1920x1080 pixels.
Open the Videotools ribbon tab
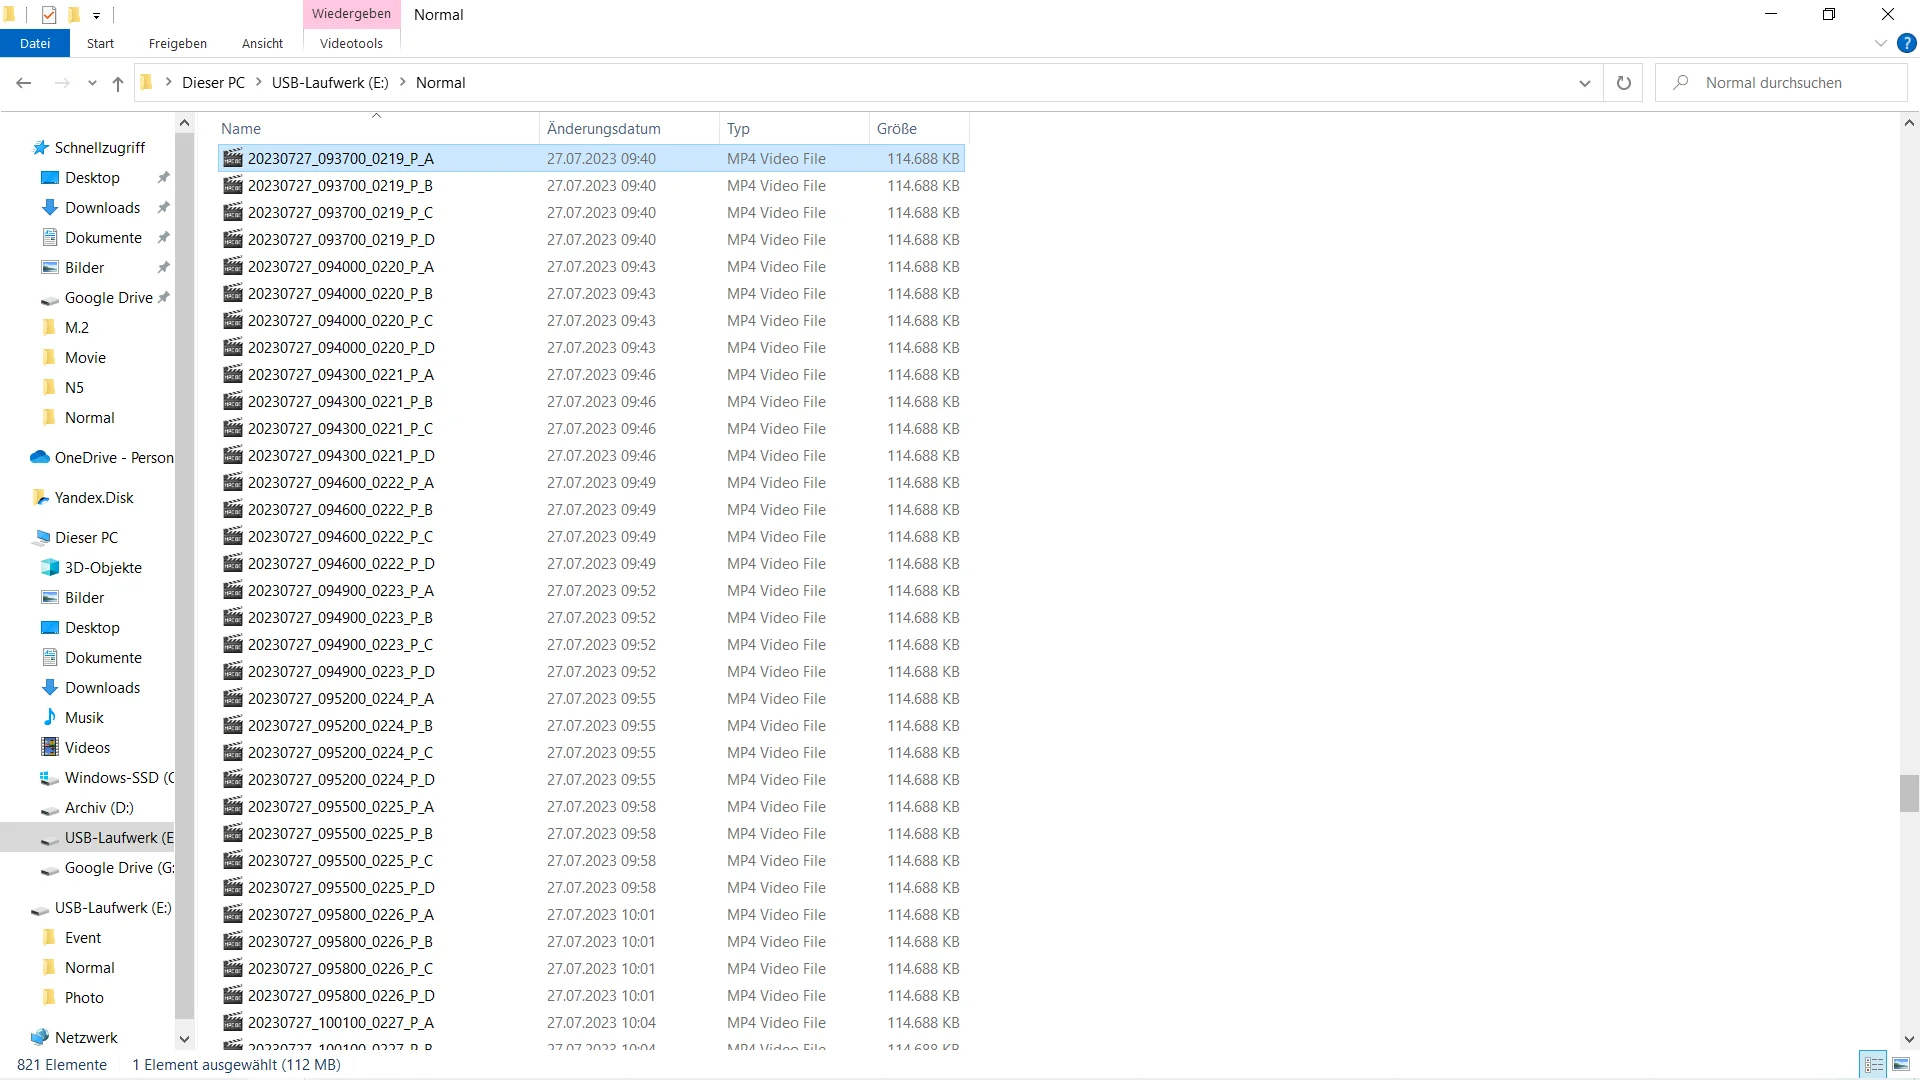(x=351, y=43)
